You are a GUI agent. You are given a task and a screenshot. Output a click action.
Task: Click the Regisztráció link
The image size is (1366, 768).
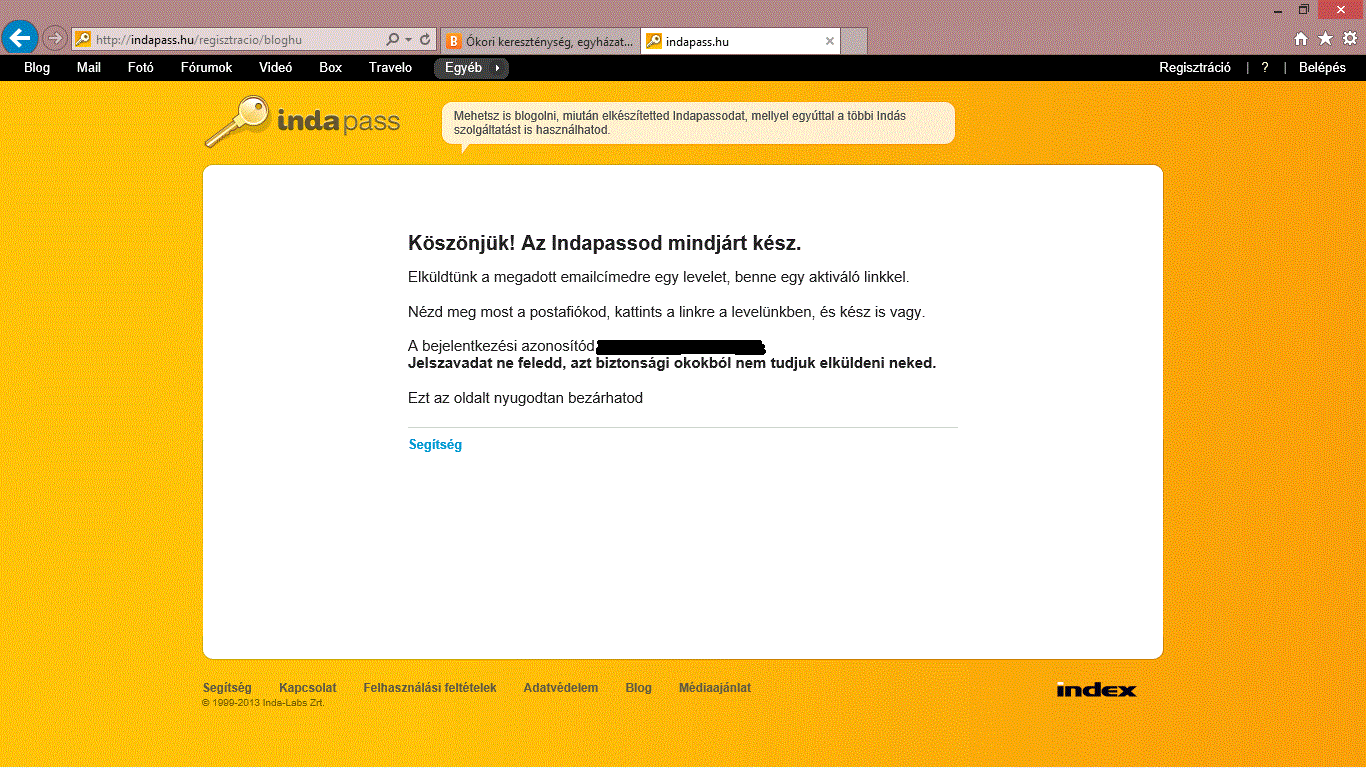pos(1195,68)
